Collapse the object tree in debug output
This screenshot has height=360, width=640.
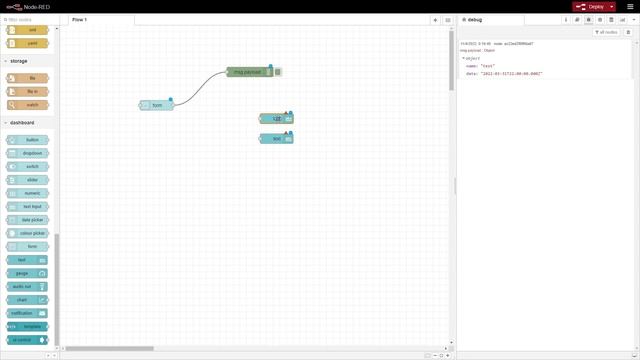pos(463,58)
